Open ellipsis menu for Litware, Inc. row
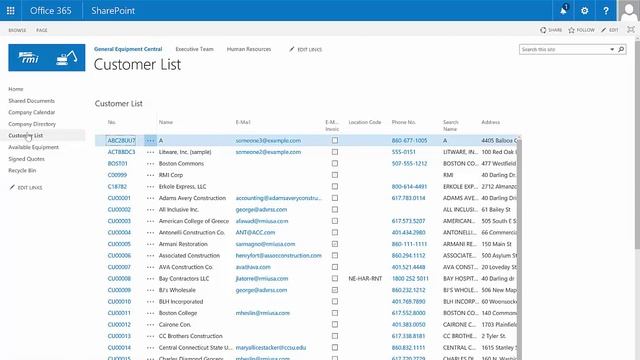640x360 pixels. 150,152
